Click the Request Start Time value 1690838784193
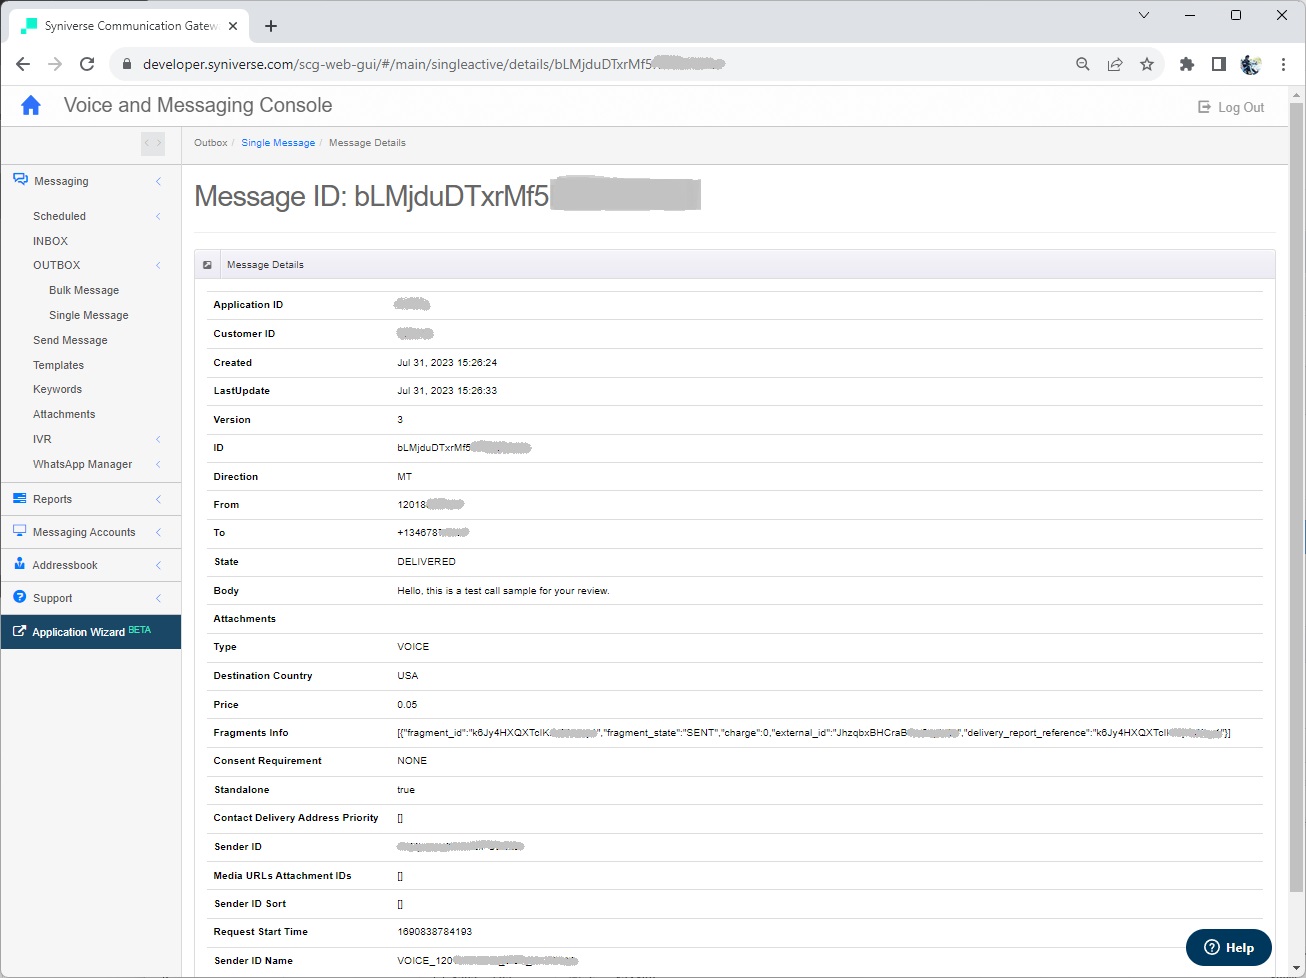Image resolution: width=1306 pixels, height=978 pixels. (x=434, y=932)
